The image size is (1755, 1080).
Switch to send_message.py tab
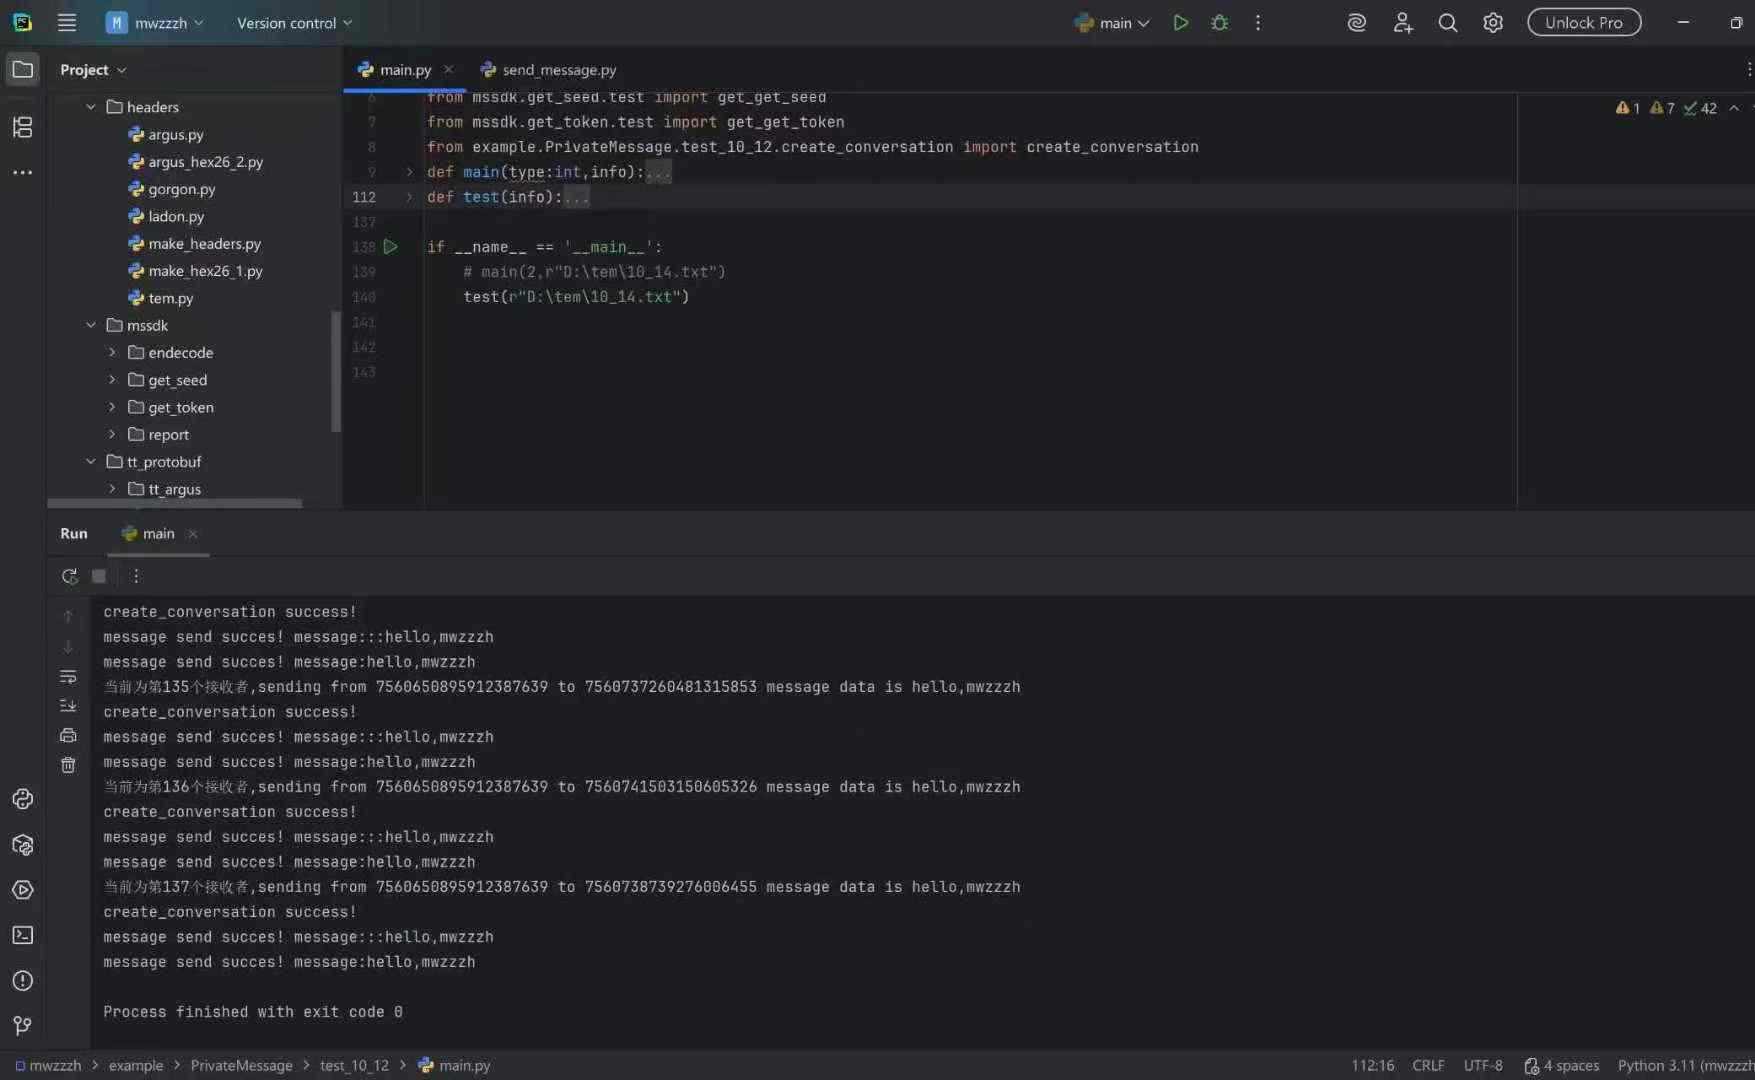coord(548,70)
